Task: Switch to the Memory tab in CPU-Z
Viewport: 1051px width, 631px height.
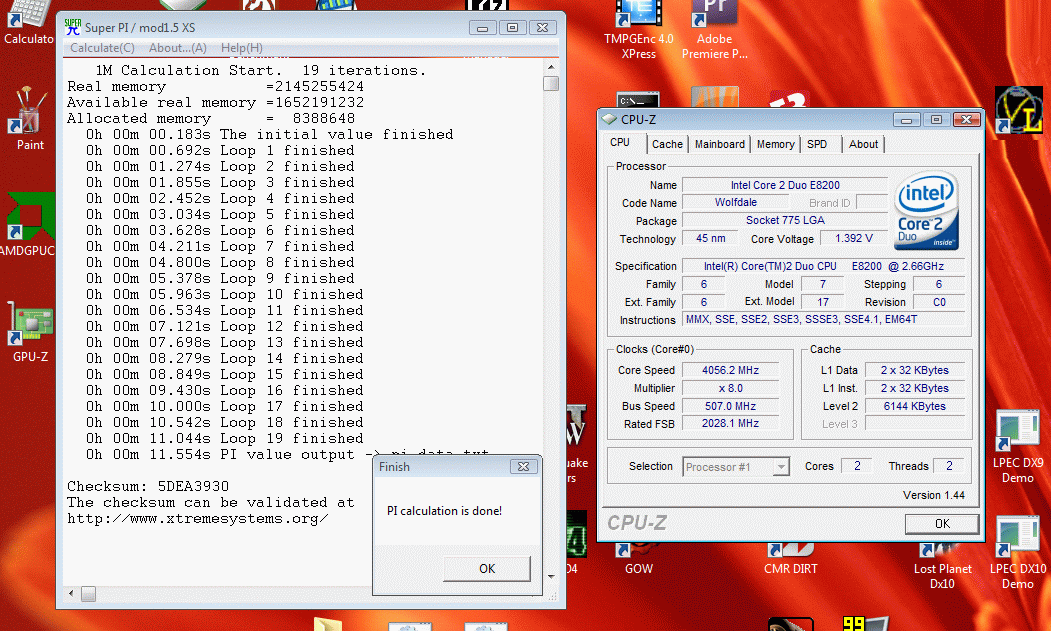Action: (x=775, y=144)
